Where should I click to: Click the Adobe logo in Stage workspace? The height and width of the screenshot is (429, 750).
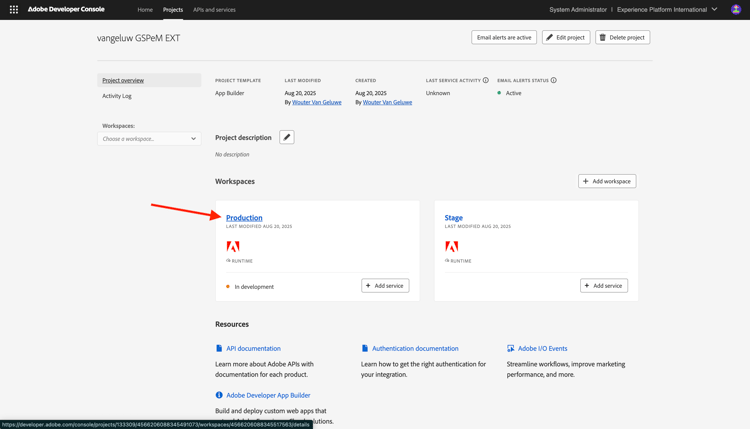point(452,246)
